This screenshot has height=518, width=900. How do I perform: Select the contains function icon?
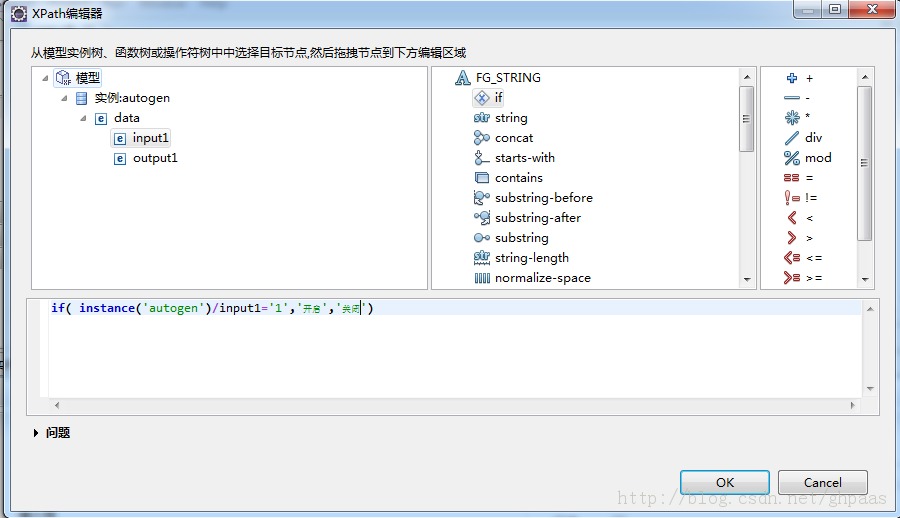(x=482, y=178)
